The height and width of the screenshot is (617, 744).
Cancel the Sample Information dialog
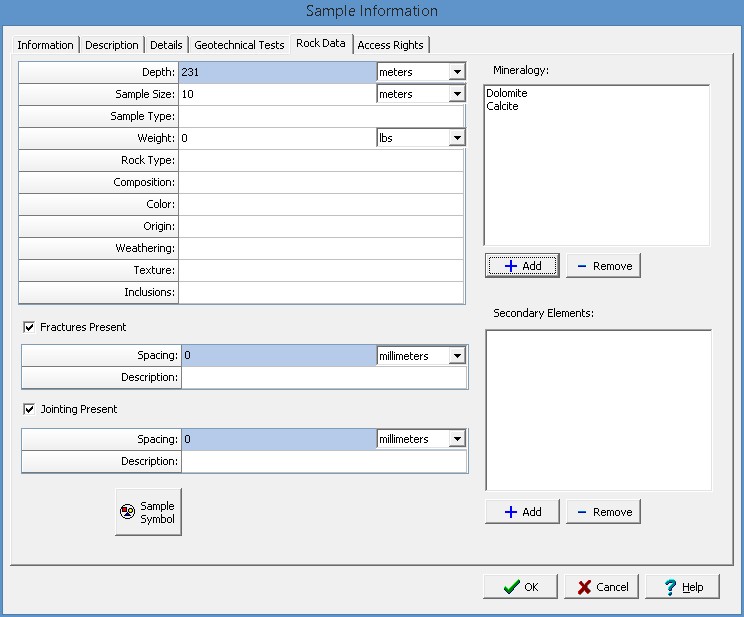tap(601, 587)
